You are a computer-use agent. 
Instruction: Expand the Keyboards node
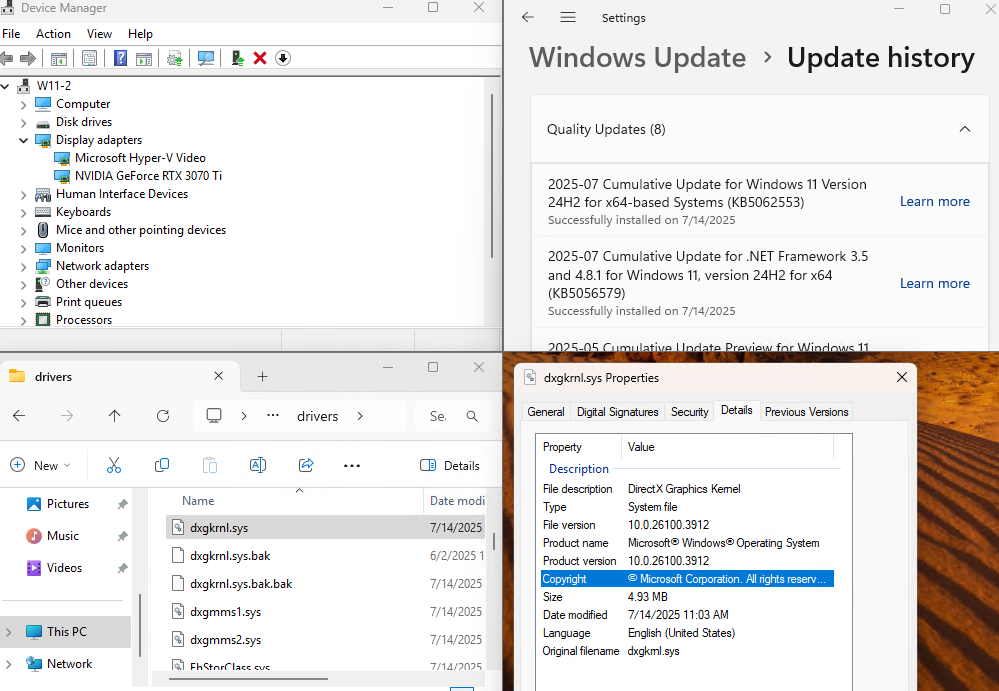coord(24,213)
